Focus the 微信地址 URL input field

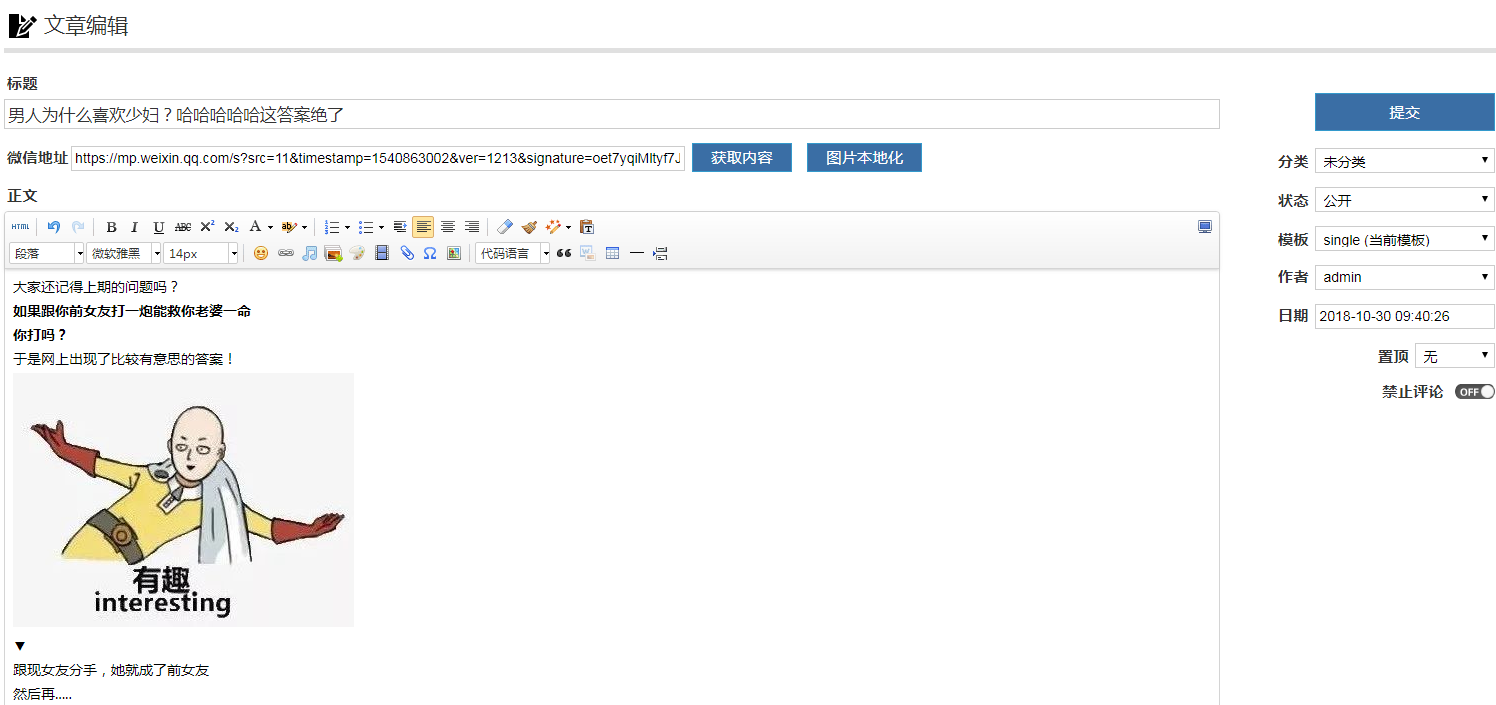[378, 158]
